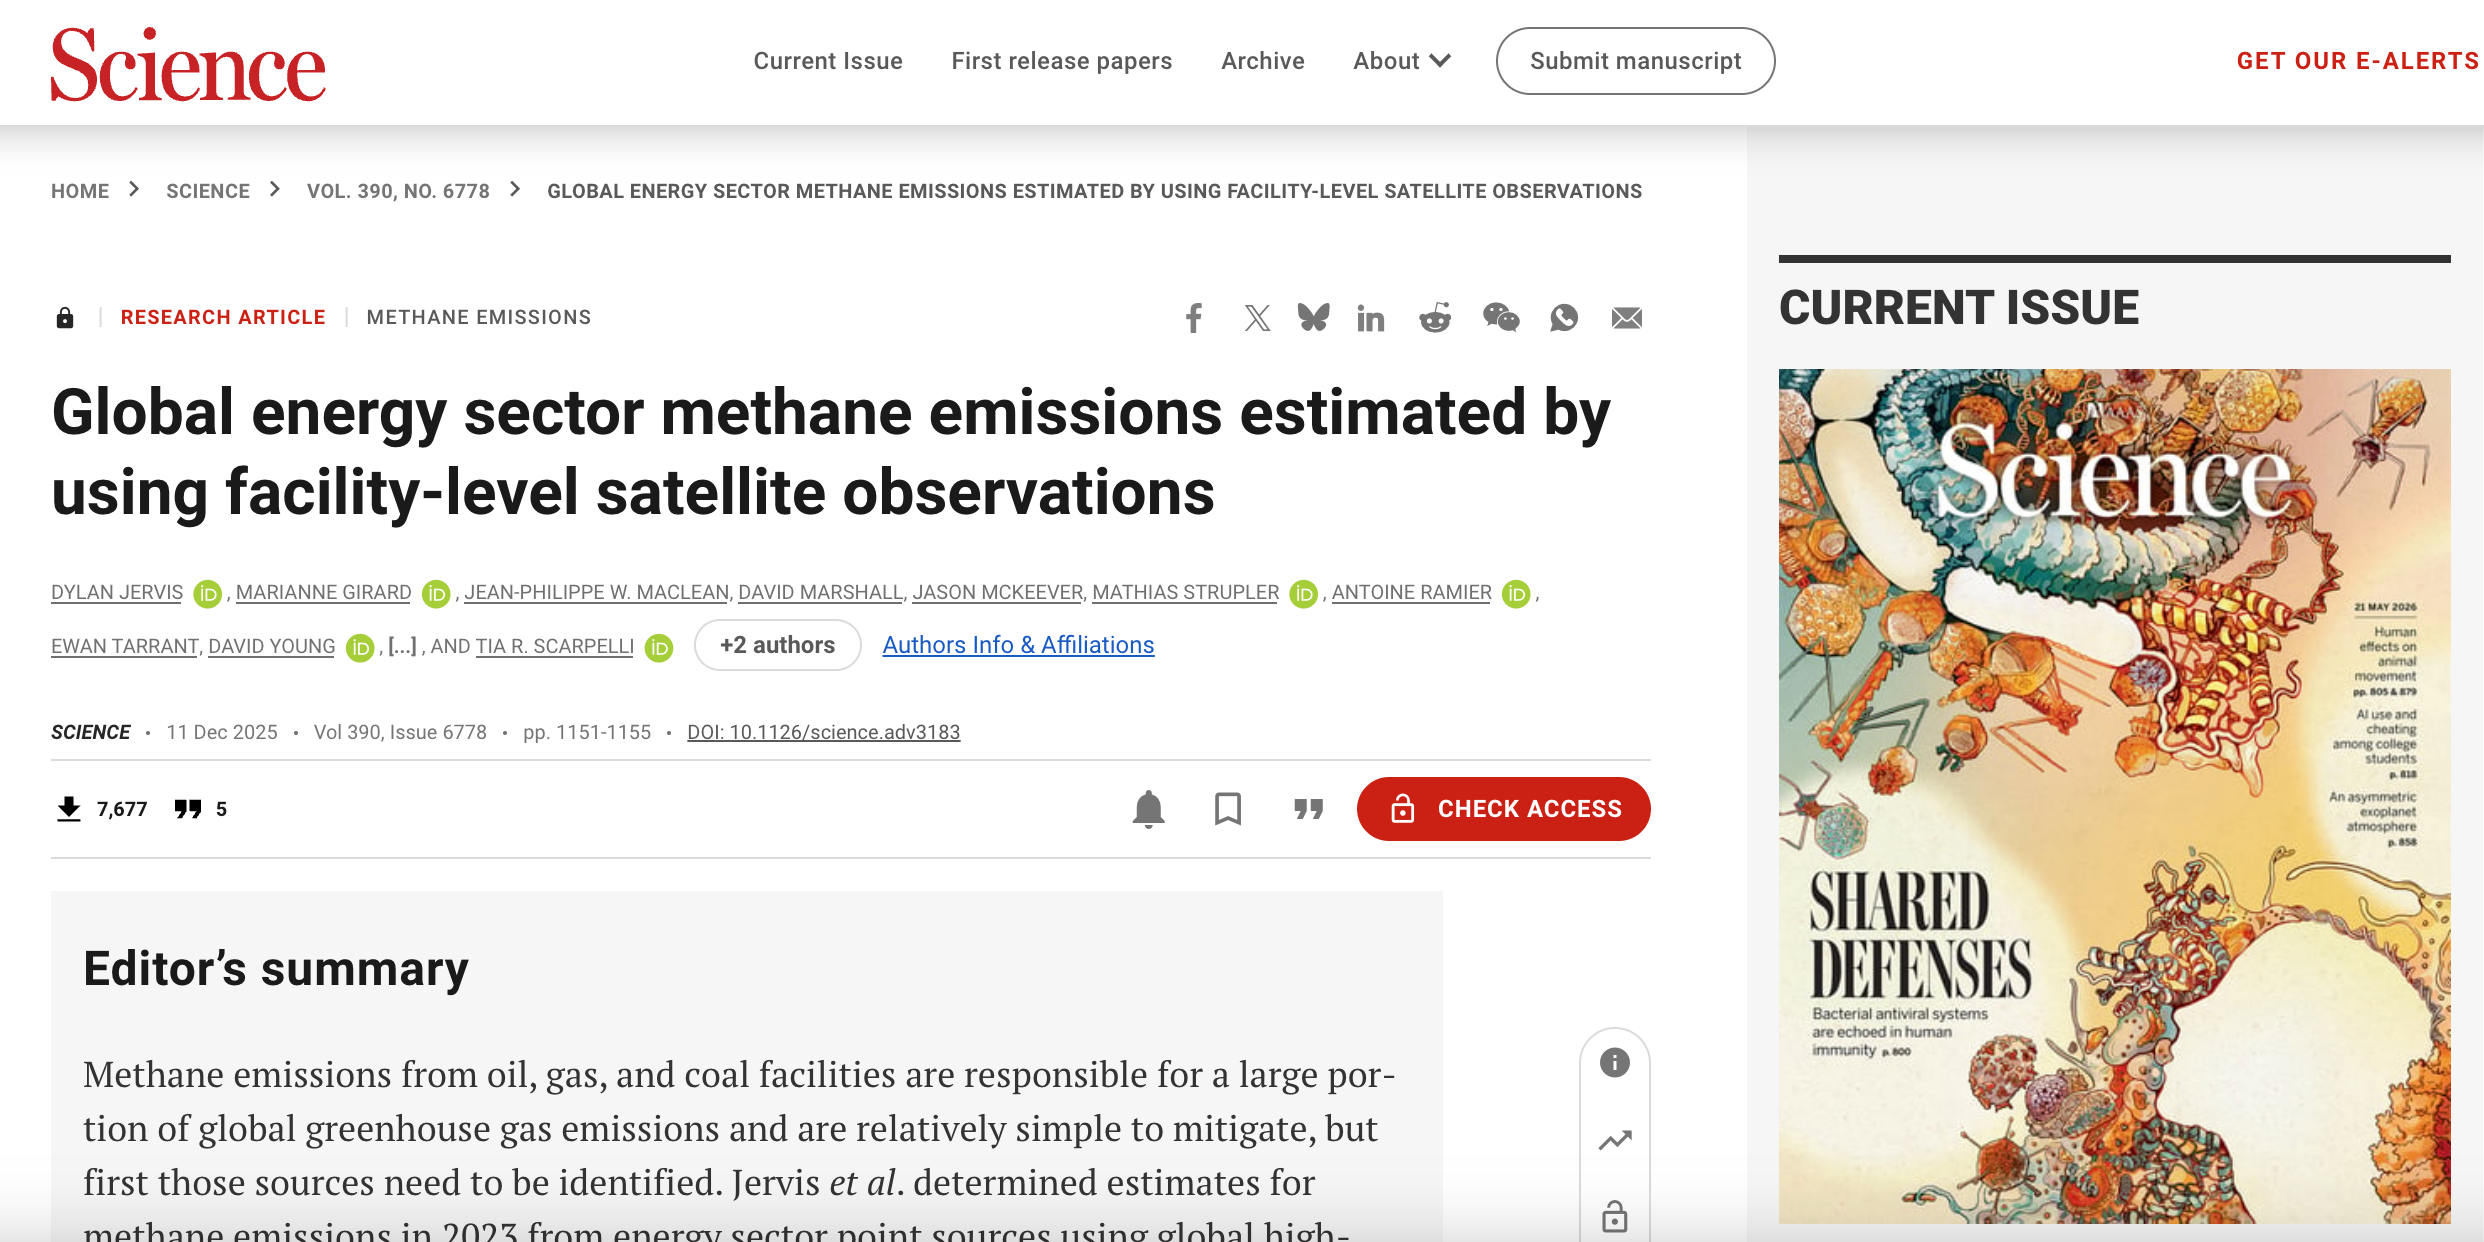Share article on LinkedIn
Image resolution: width=2484 pixels, height=1242 pixels.
tap(1371, 318)
